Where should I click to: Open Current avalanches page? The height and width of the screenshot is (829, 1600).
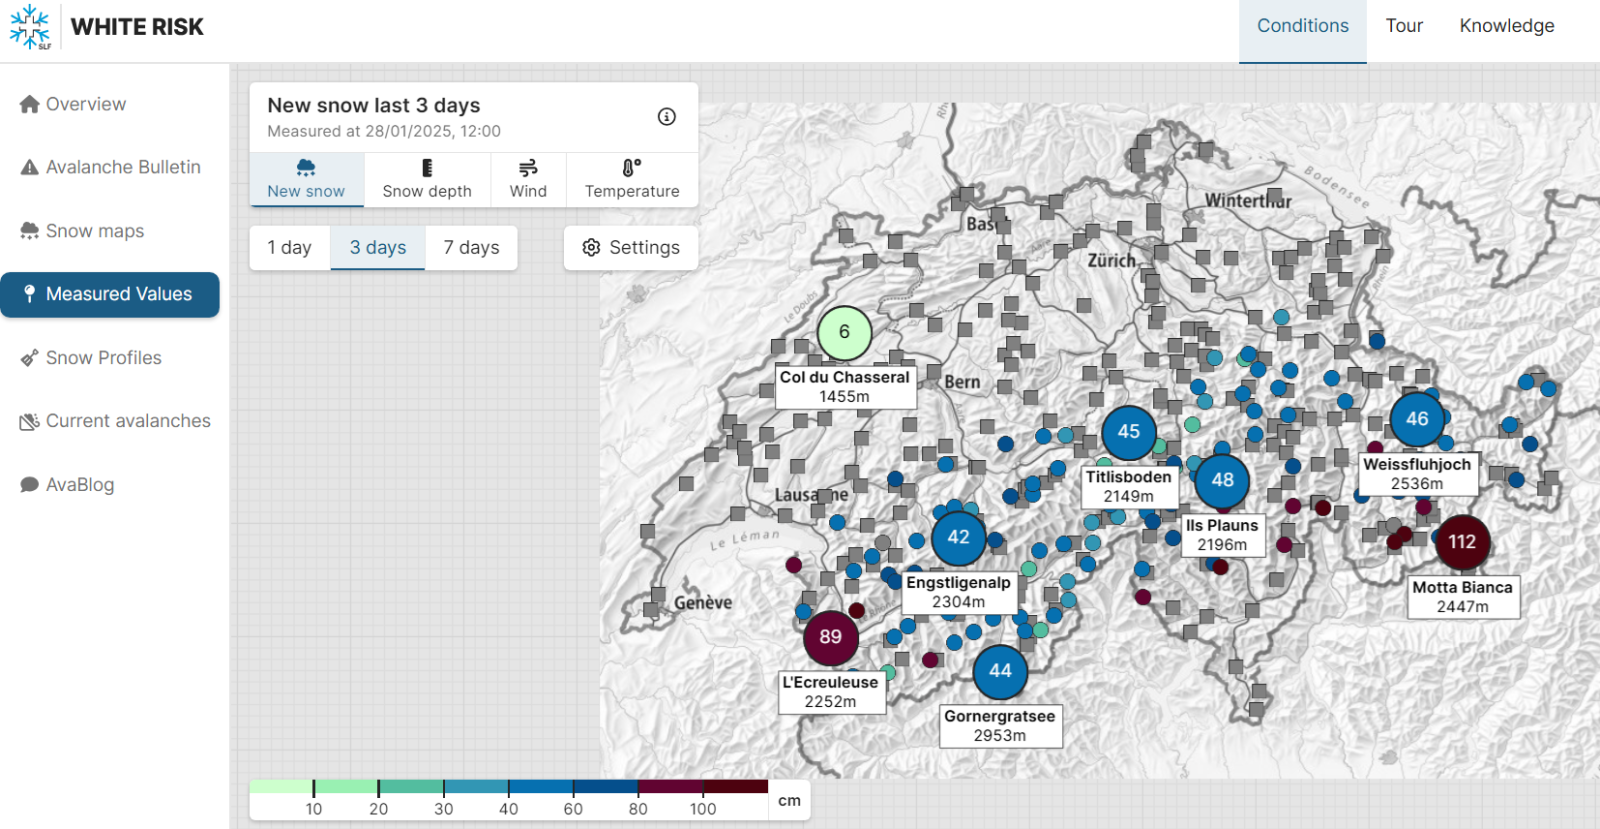(x=110, y=421)
